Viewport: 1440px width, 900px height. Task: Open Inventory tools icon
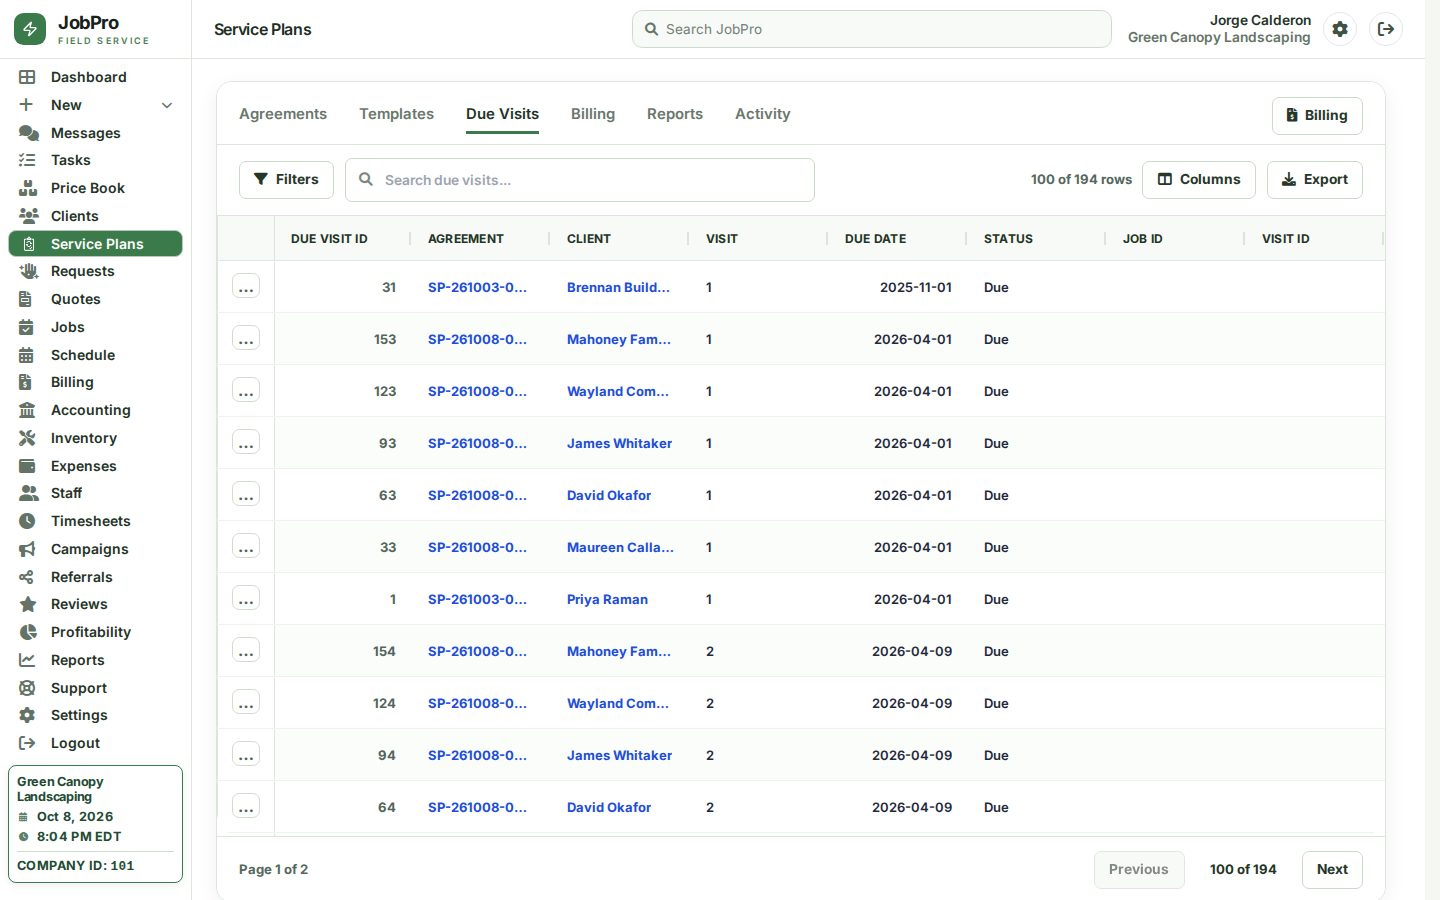pyautogui.click(x=27, y=438)
